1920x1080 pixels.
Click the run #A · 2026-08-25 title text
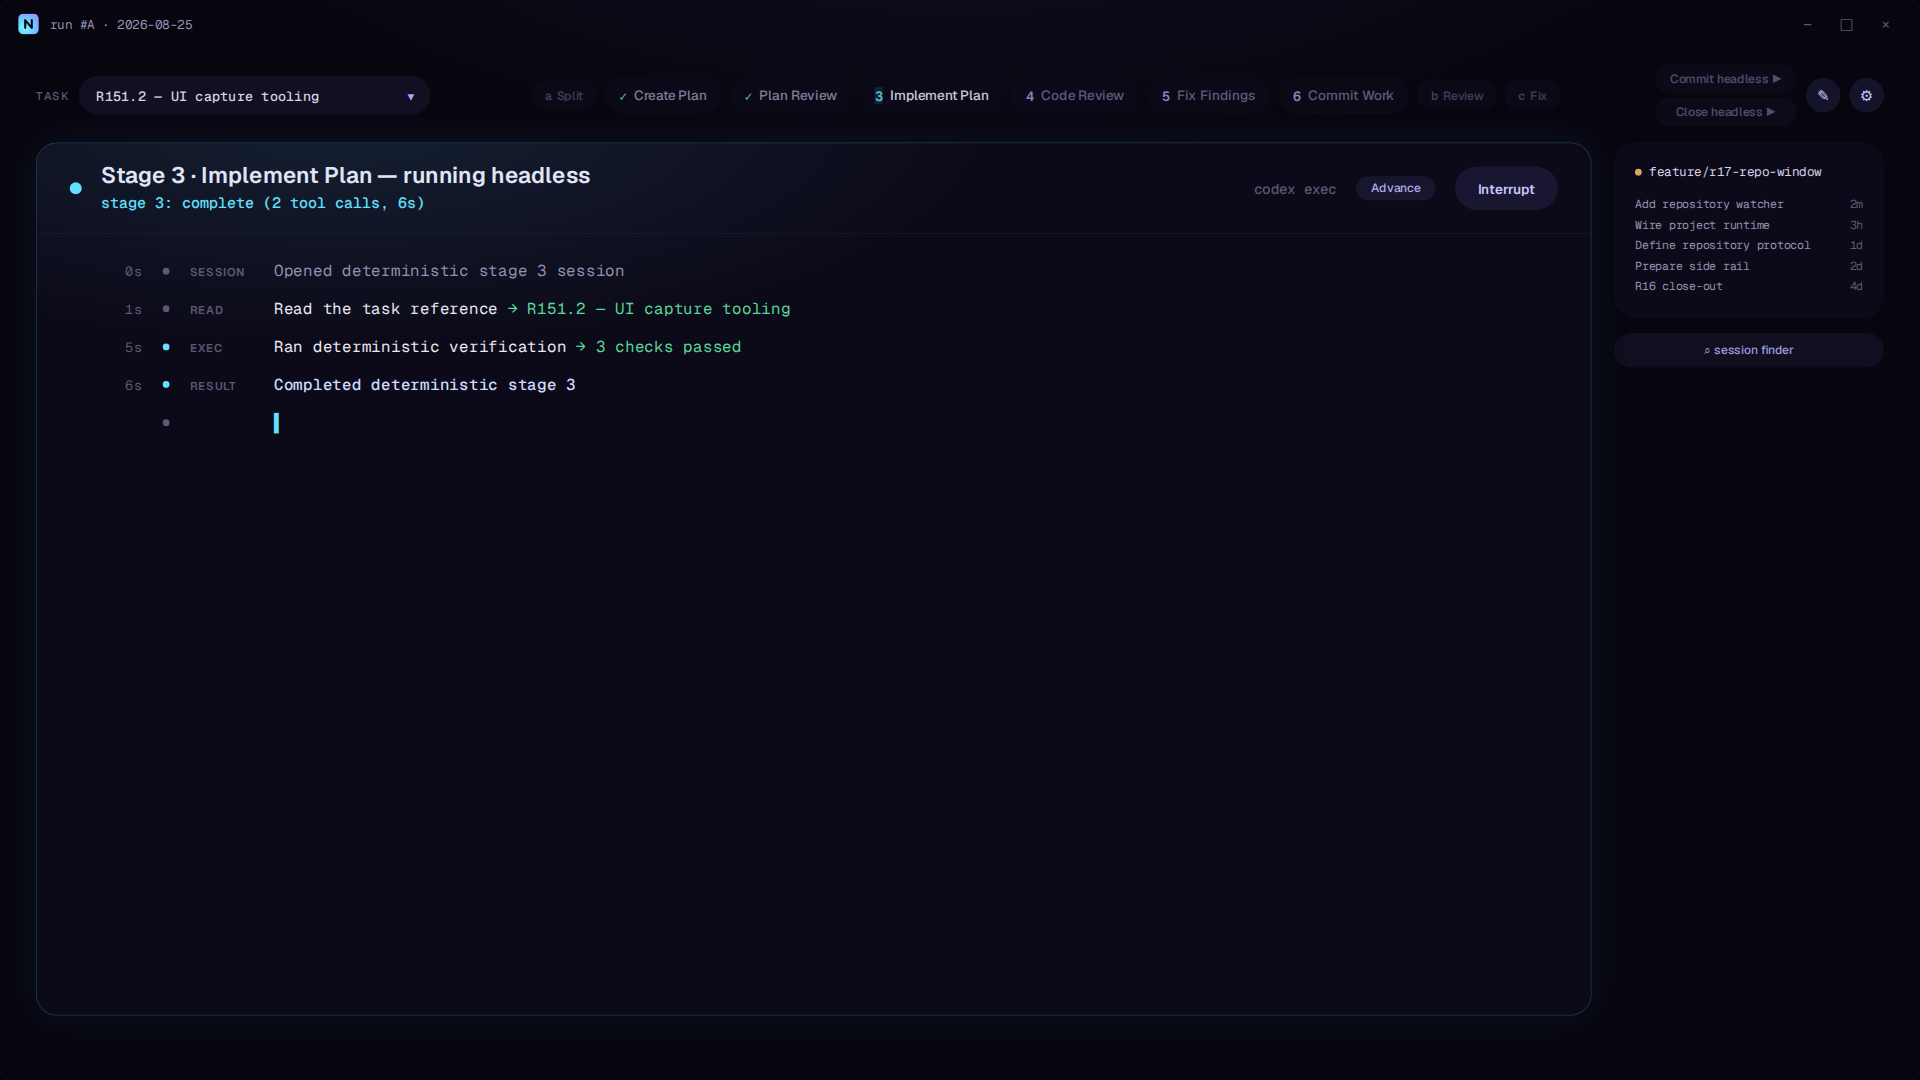[121, 24]
